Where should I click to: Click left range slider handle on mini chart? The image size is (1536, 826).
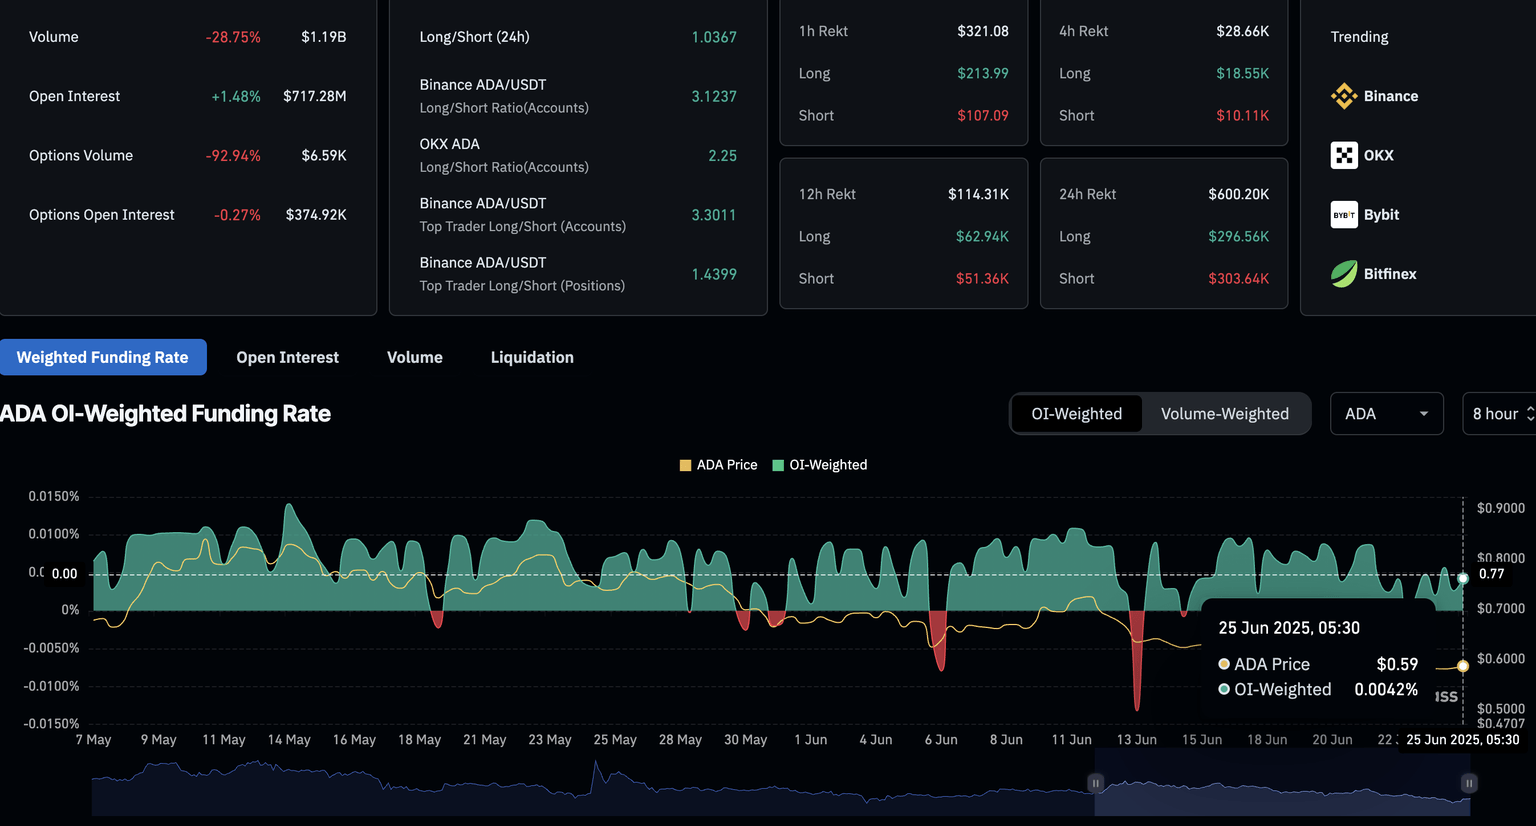pos(1095,783)
